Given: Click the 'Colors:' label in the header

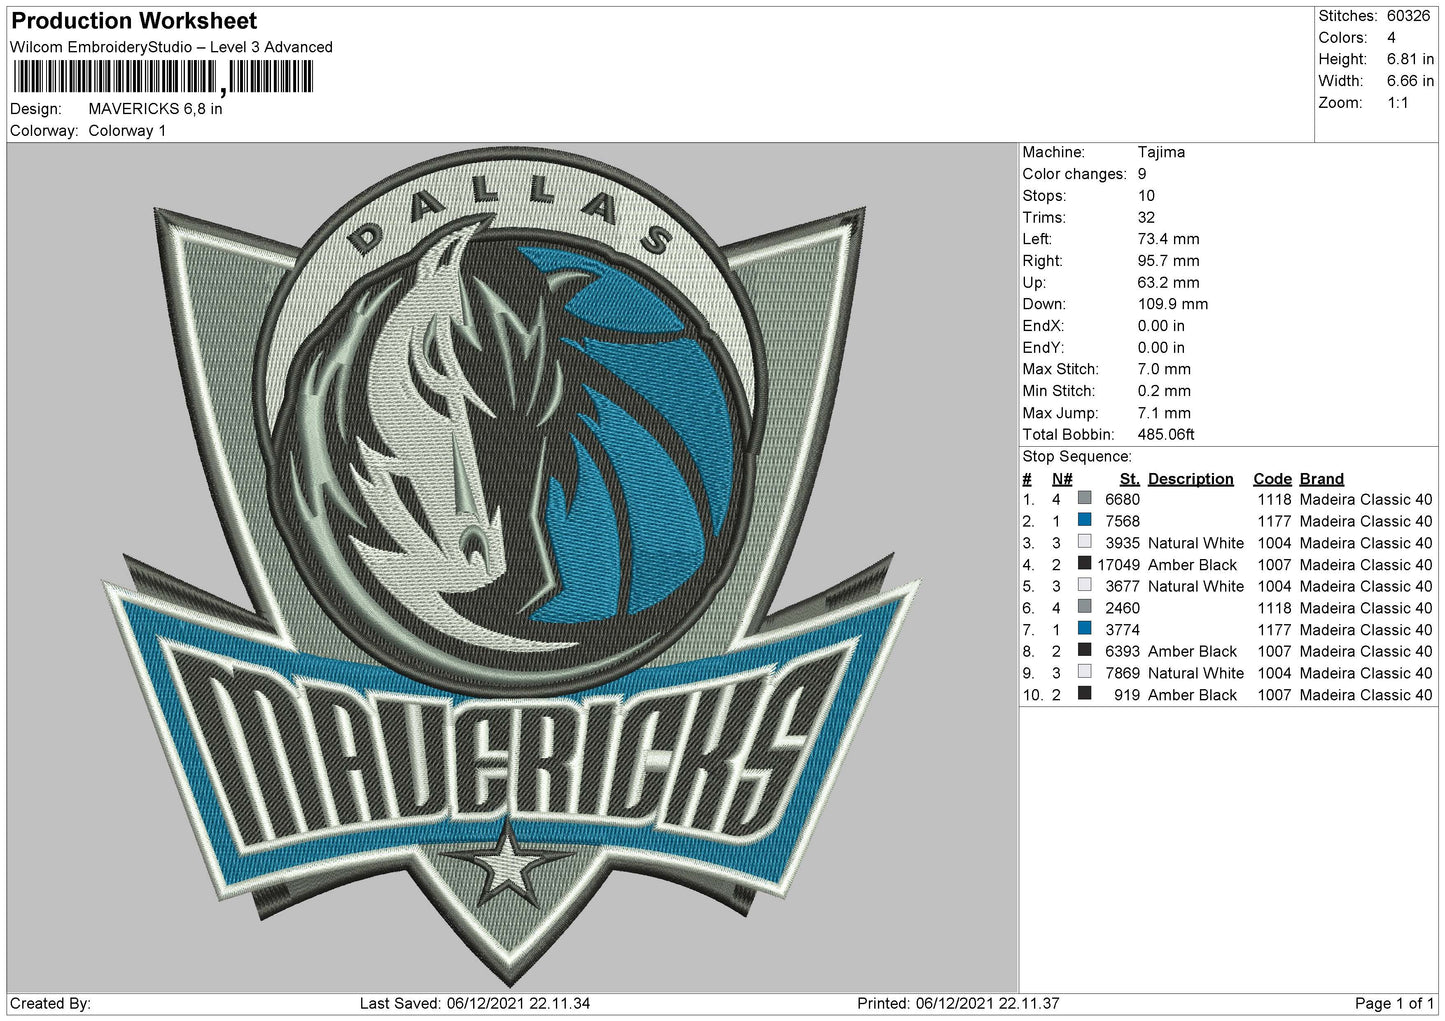Looking at the screenshot, I should coord(1342,38).
